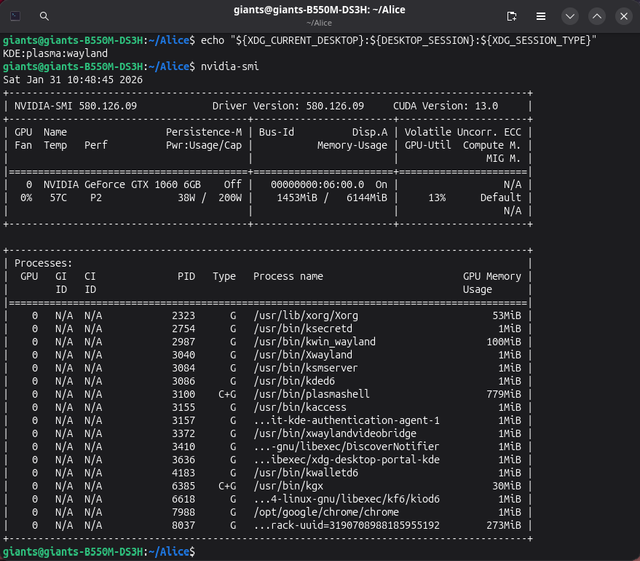Click the 779MiB memory usage value

[504, 394]
